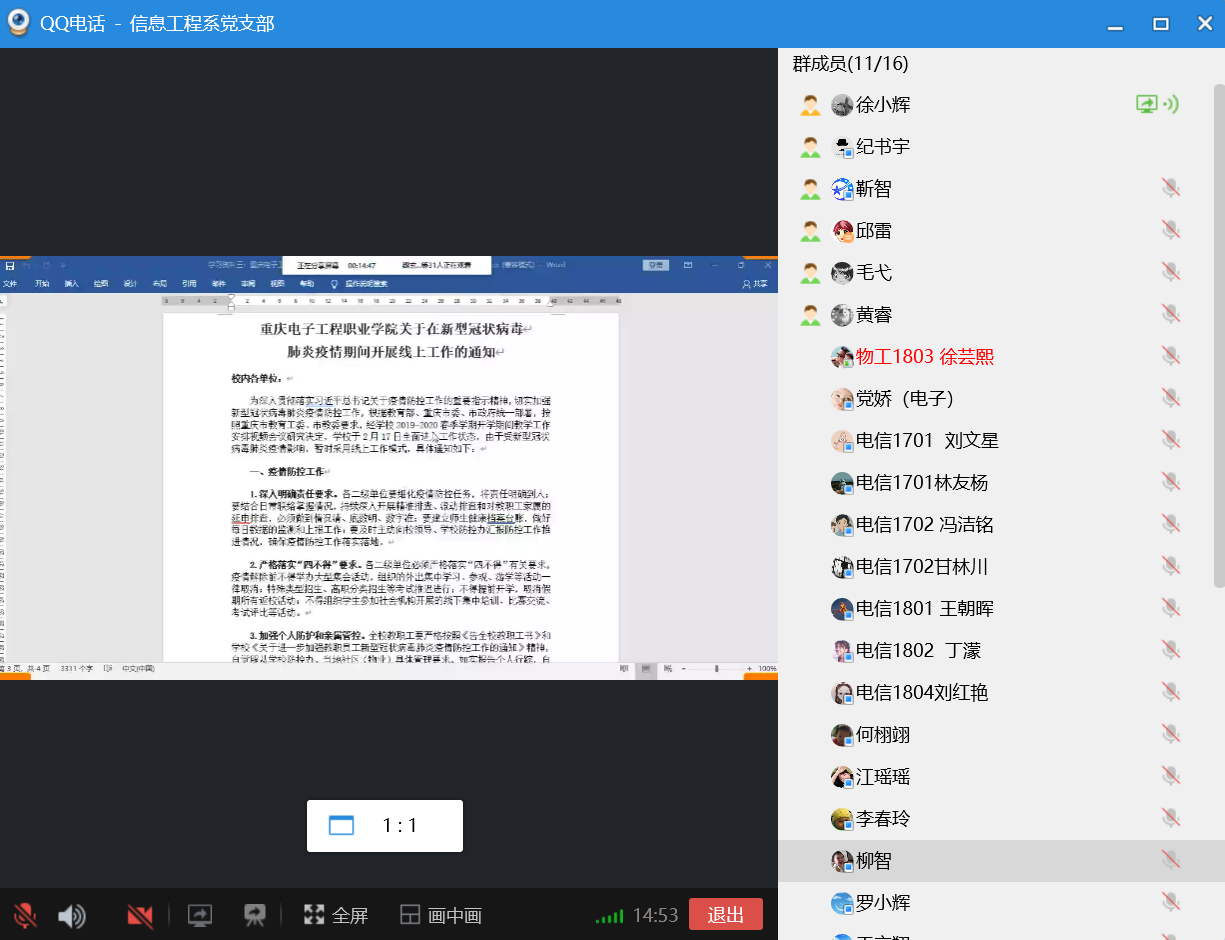Click the green signal strength indicator
This screenshot has height=940, width=1225.
(608, 915)
